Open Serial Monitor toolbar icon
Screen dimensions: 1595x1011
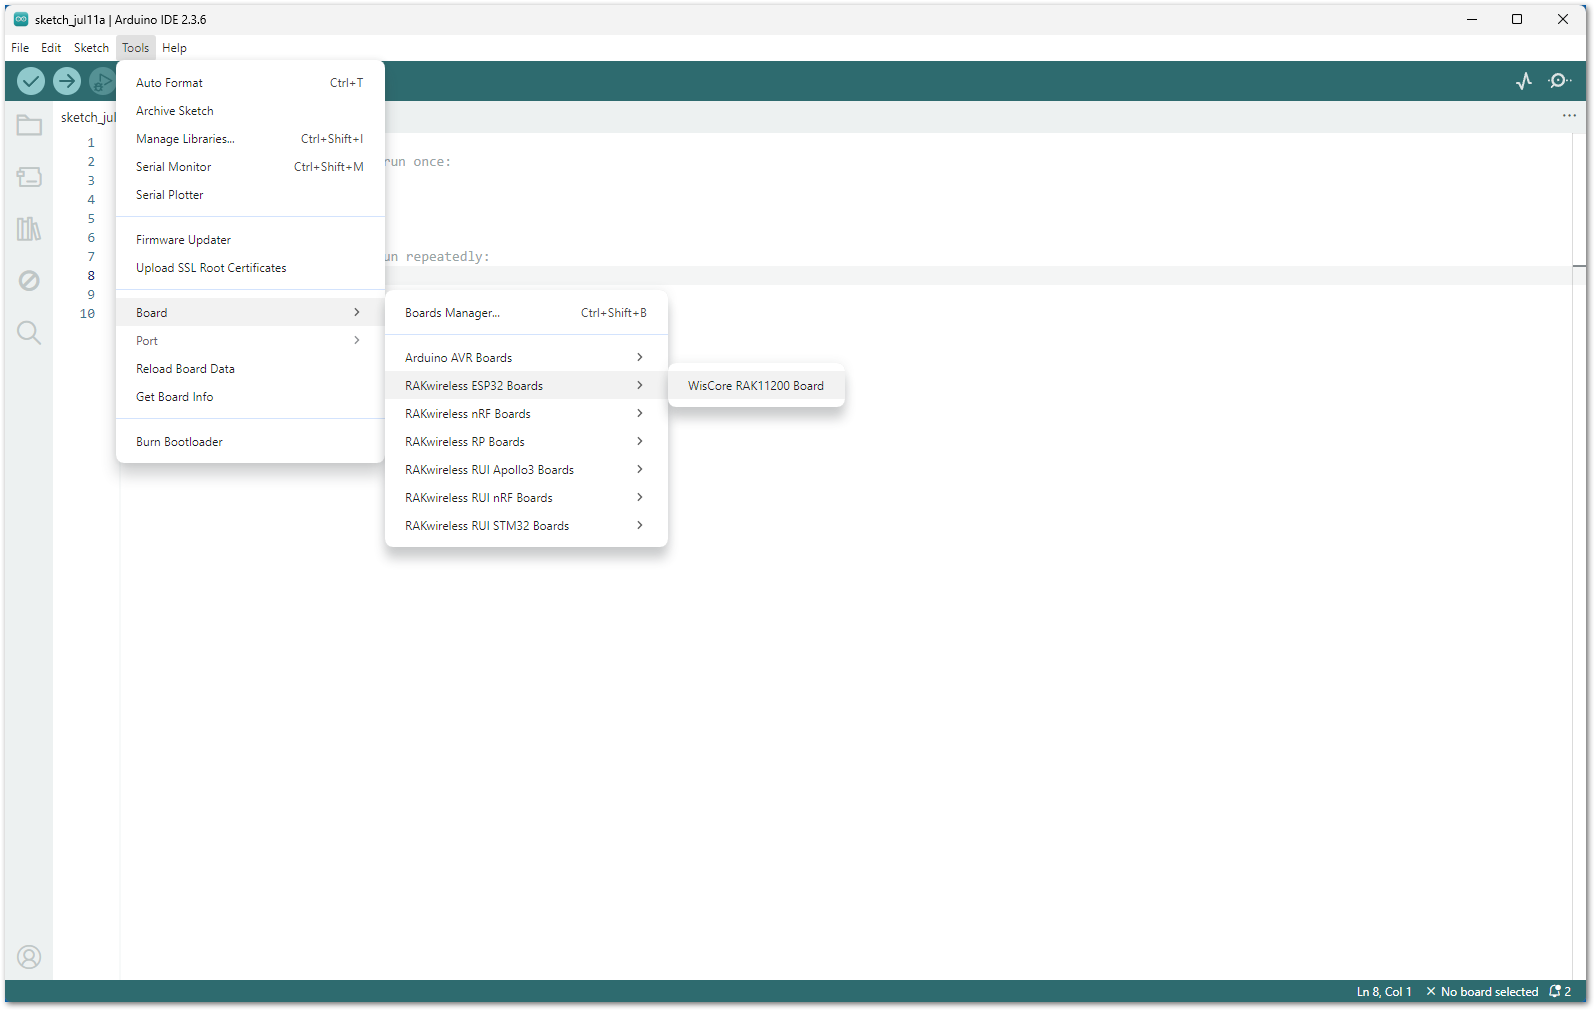point(1560,81)
